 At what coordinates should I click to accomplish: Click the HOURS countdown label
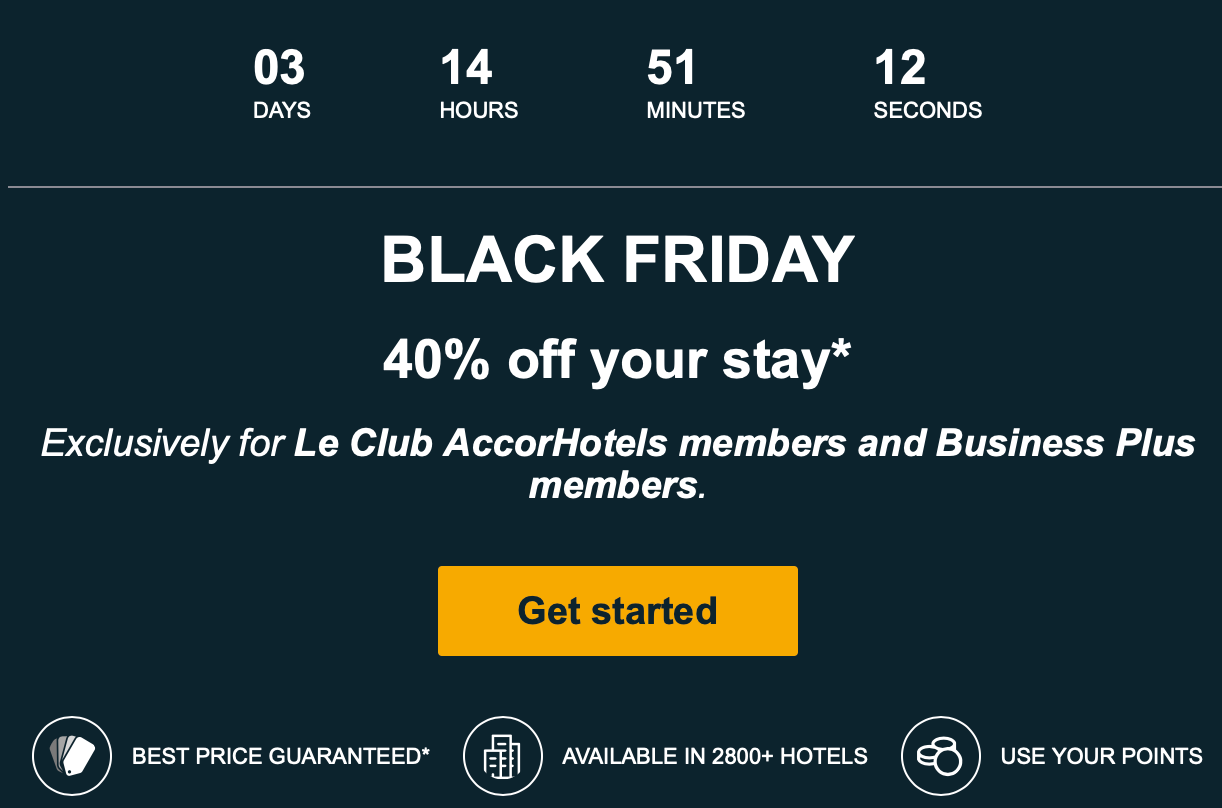pos(479,111)
